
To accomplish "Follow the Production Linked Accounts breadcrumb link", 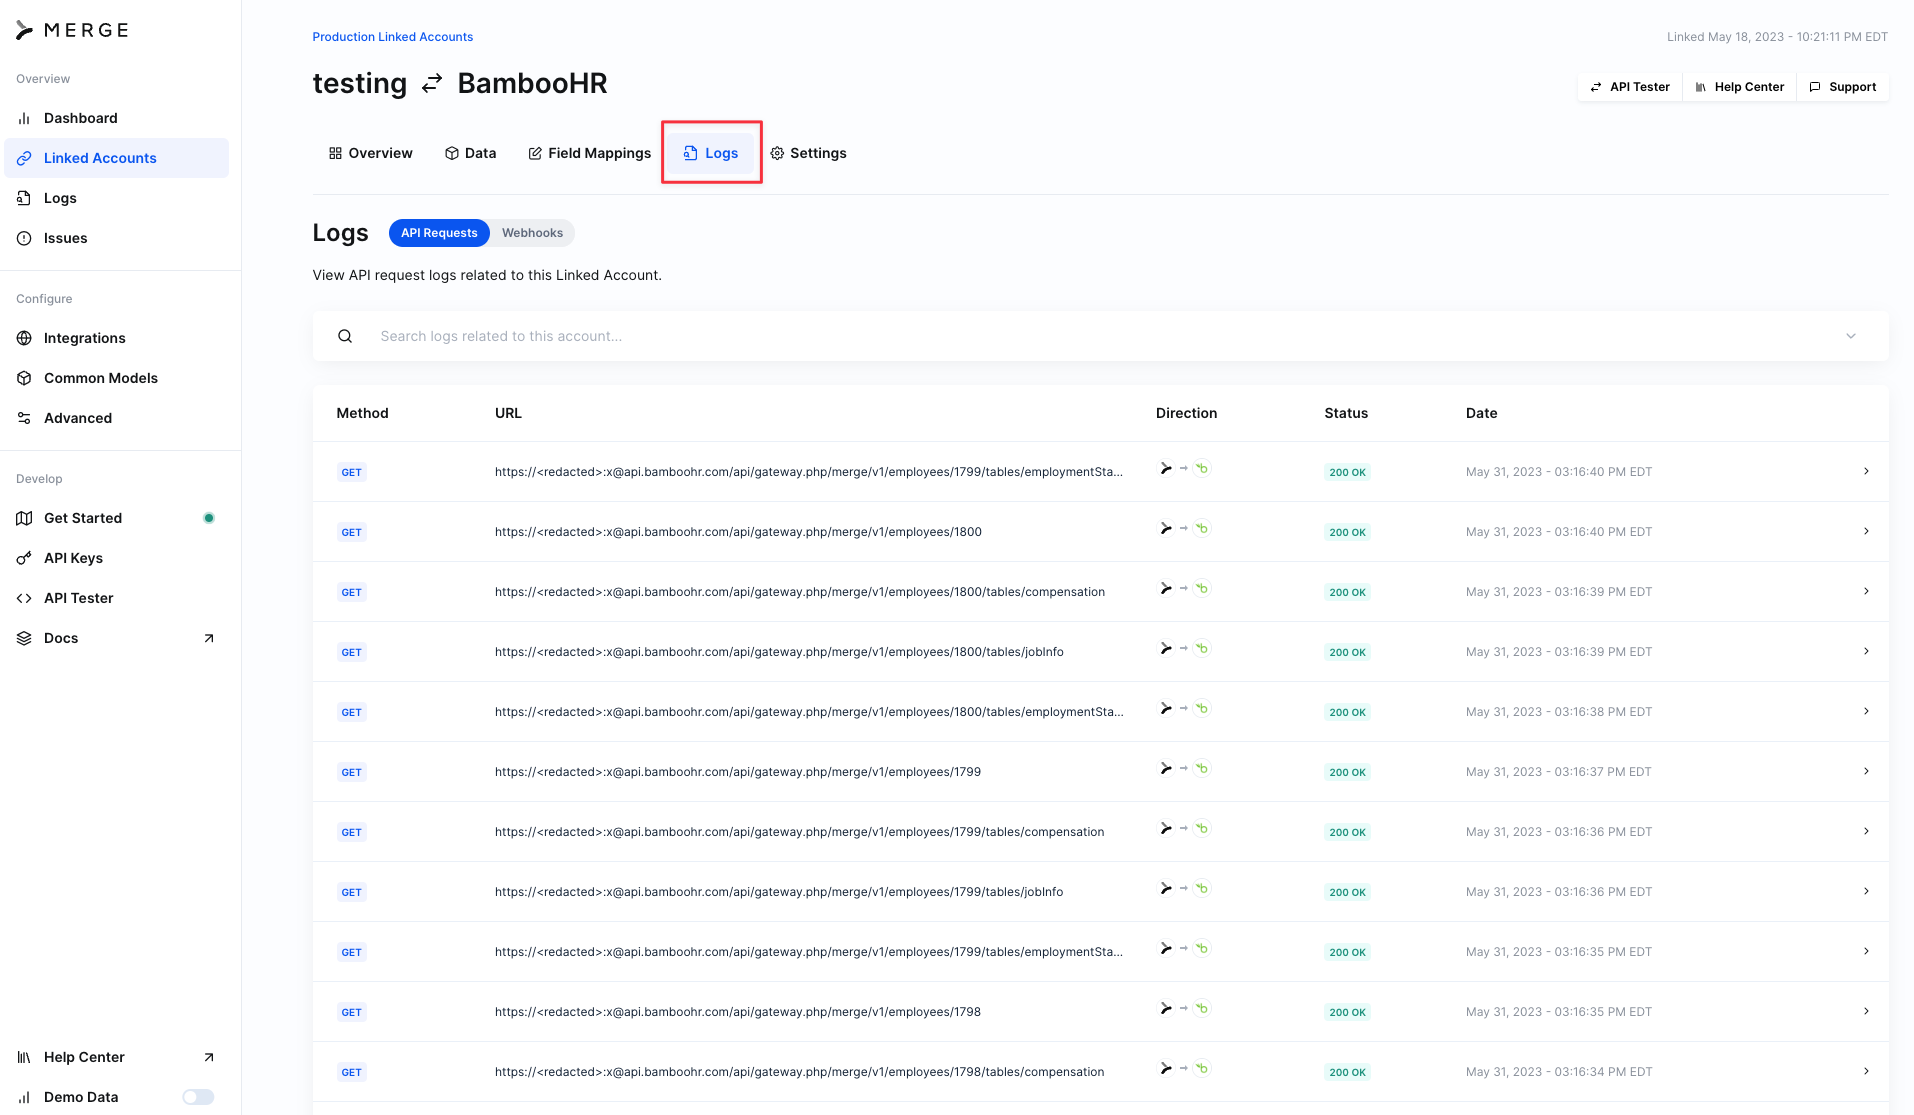I will pos(392,37).
